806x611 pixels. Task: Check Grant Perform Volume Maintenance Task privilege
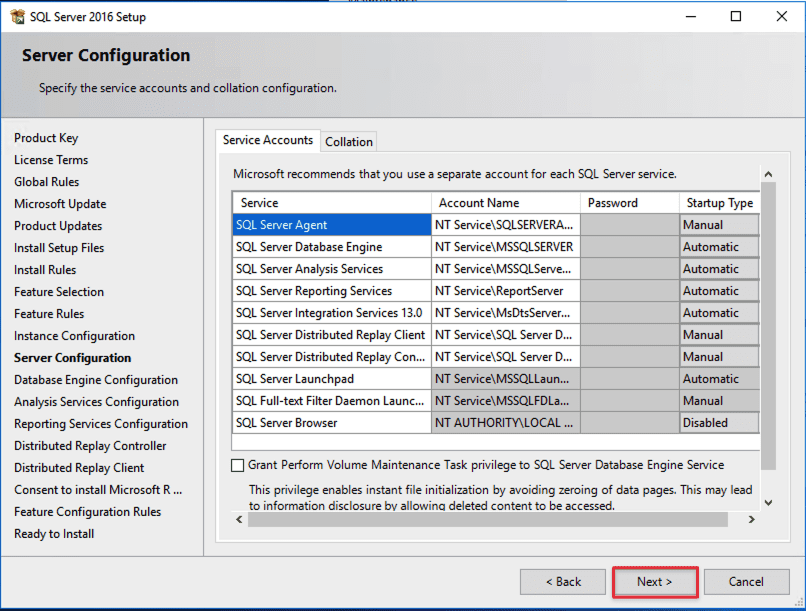pos(237,465)
